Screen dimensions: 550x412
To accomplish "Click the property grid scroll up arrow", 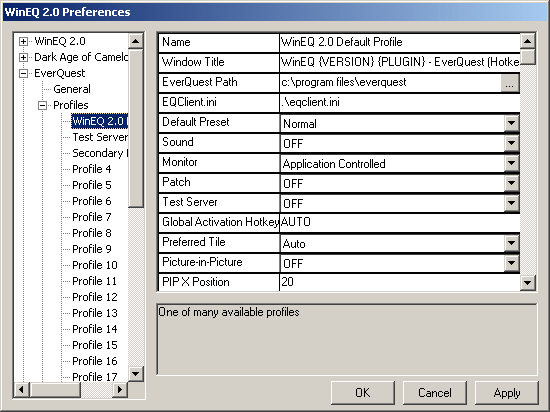I will [x=527, y=41].
